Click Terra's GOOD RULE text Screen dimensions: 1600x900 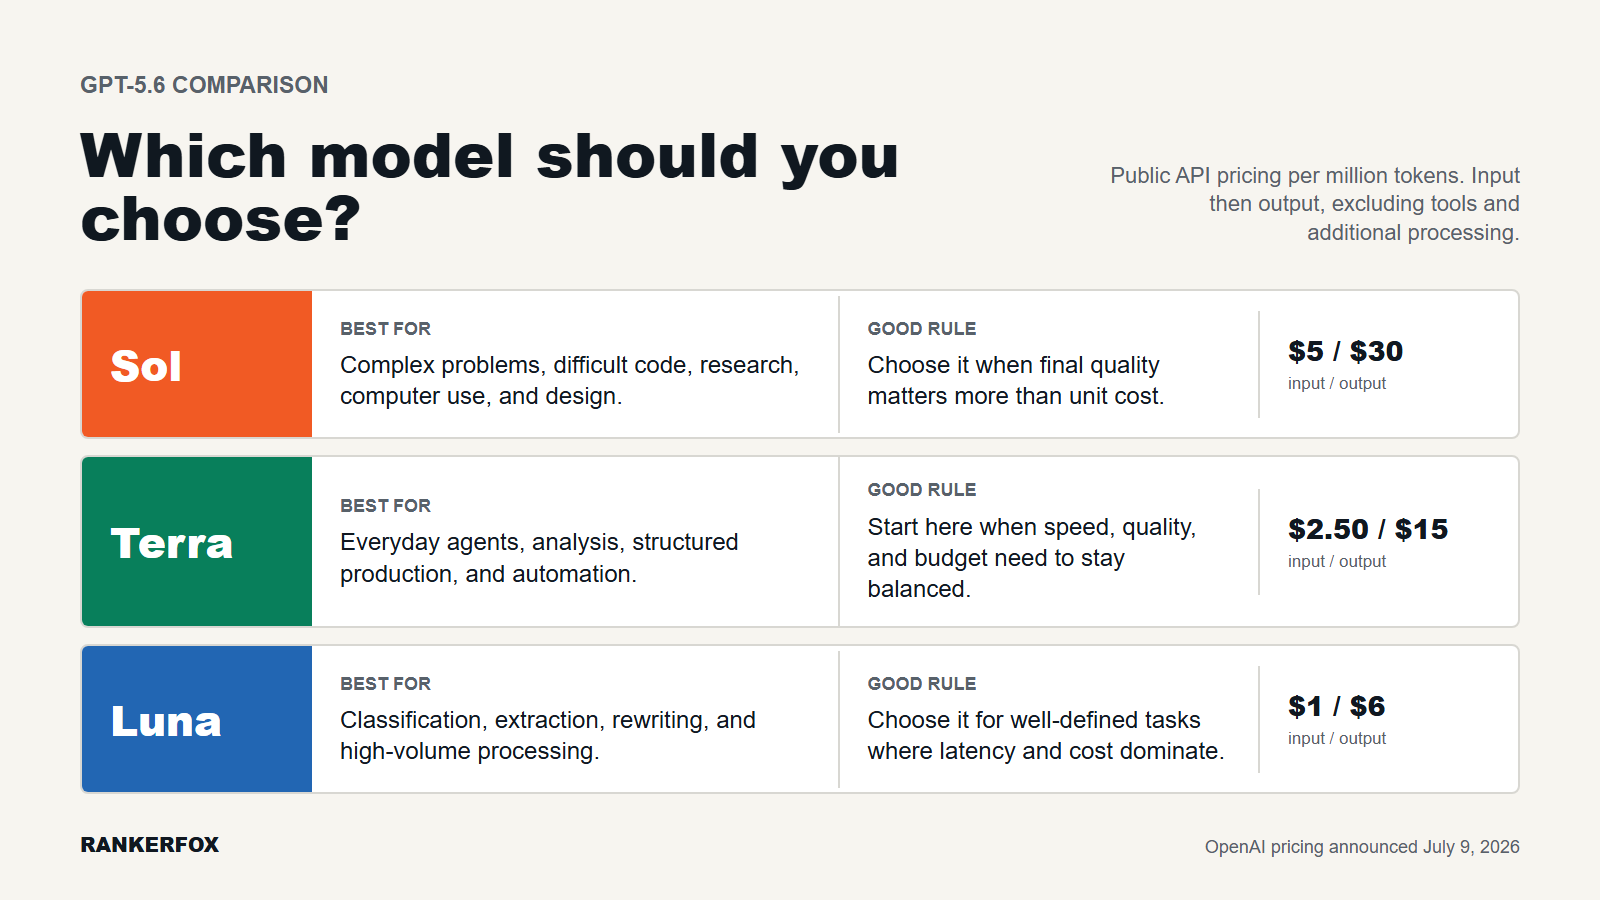[x=1032, y=558]
